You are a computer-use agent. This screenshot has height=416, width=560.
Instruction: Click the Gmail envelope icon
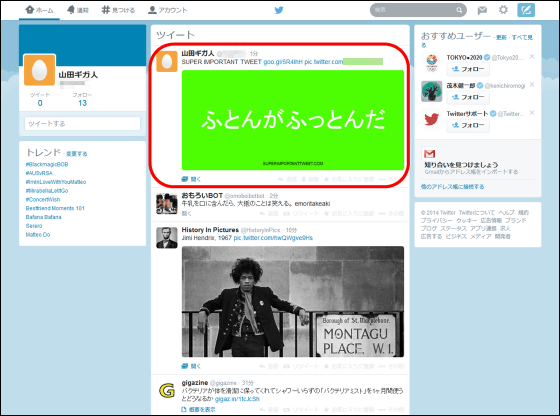coord(429,154)
